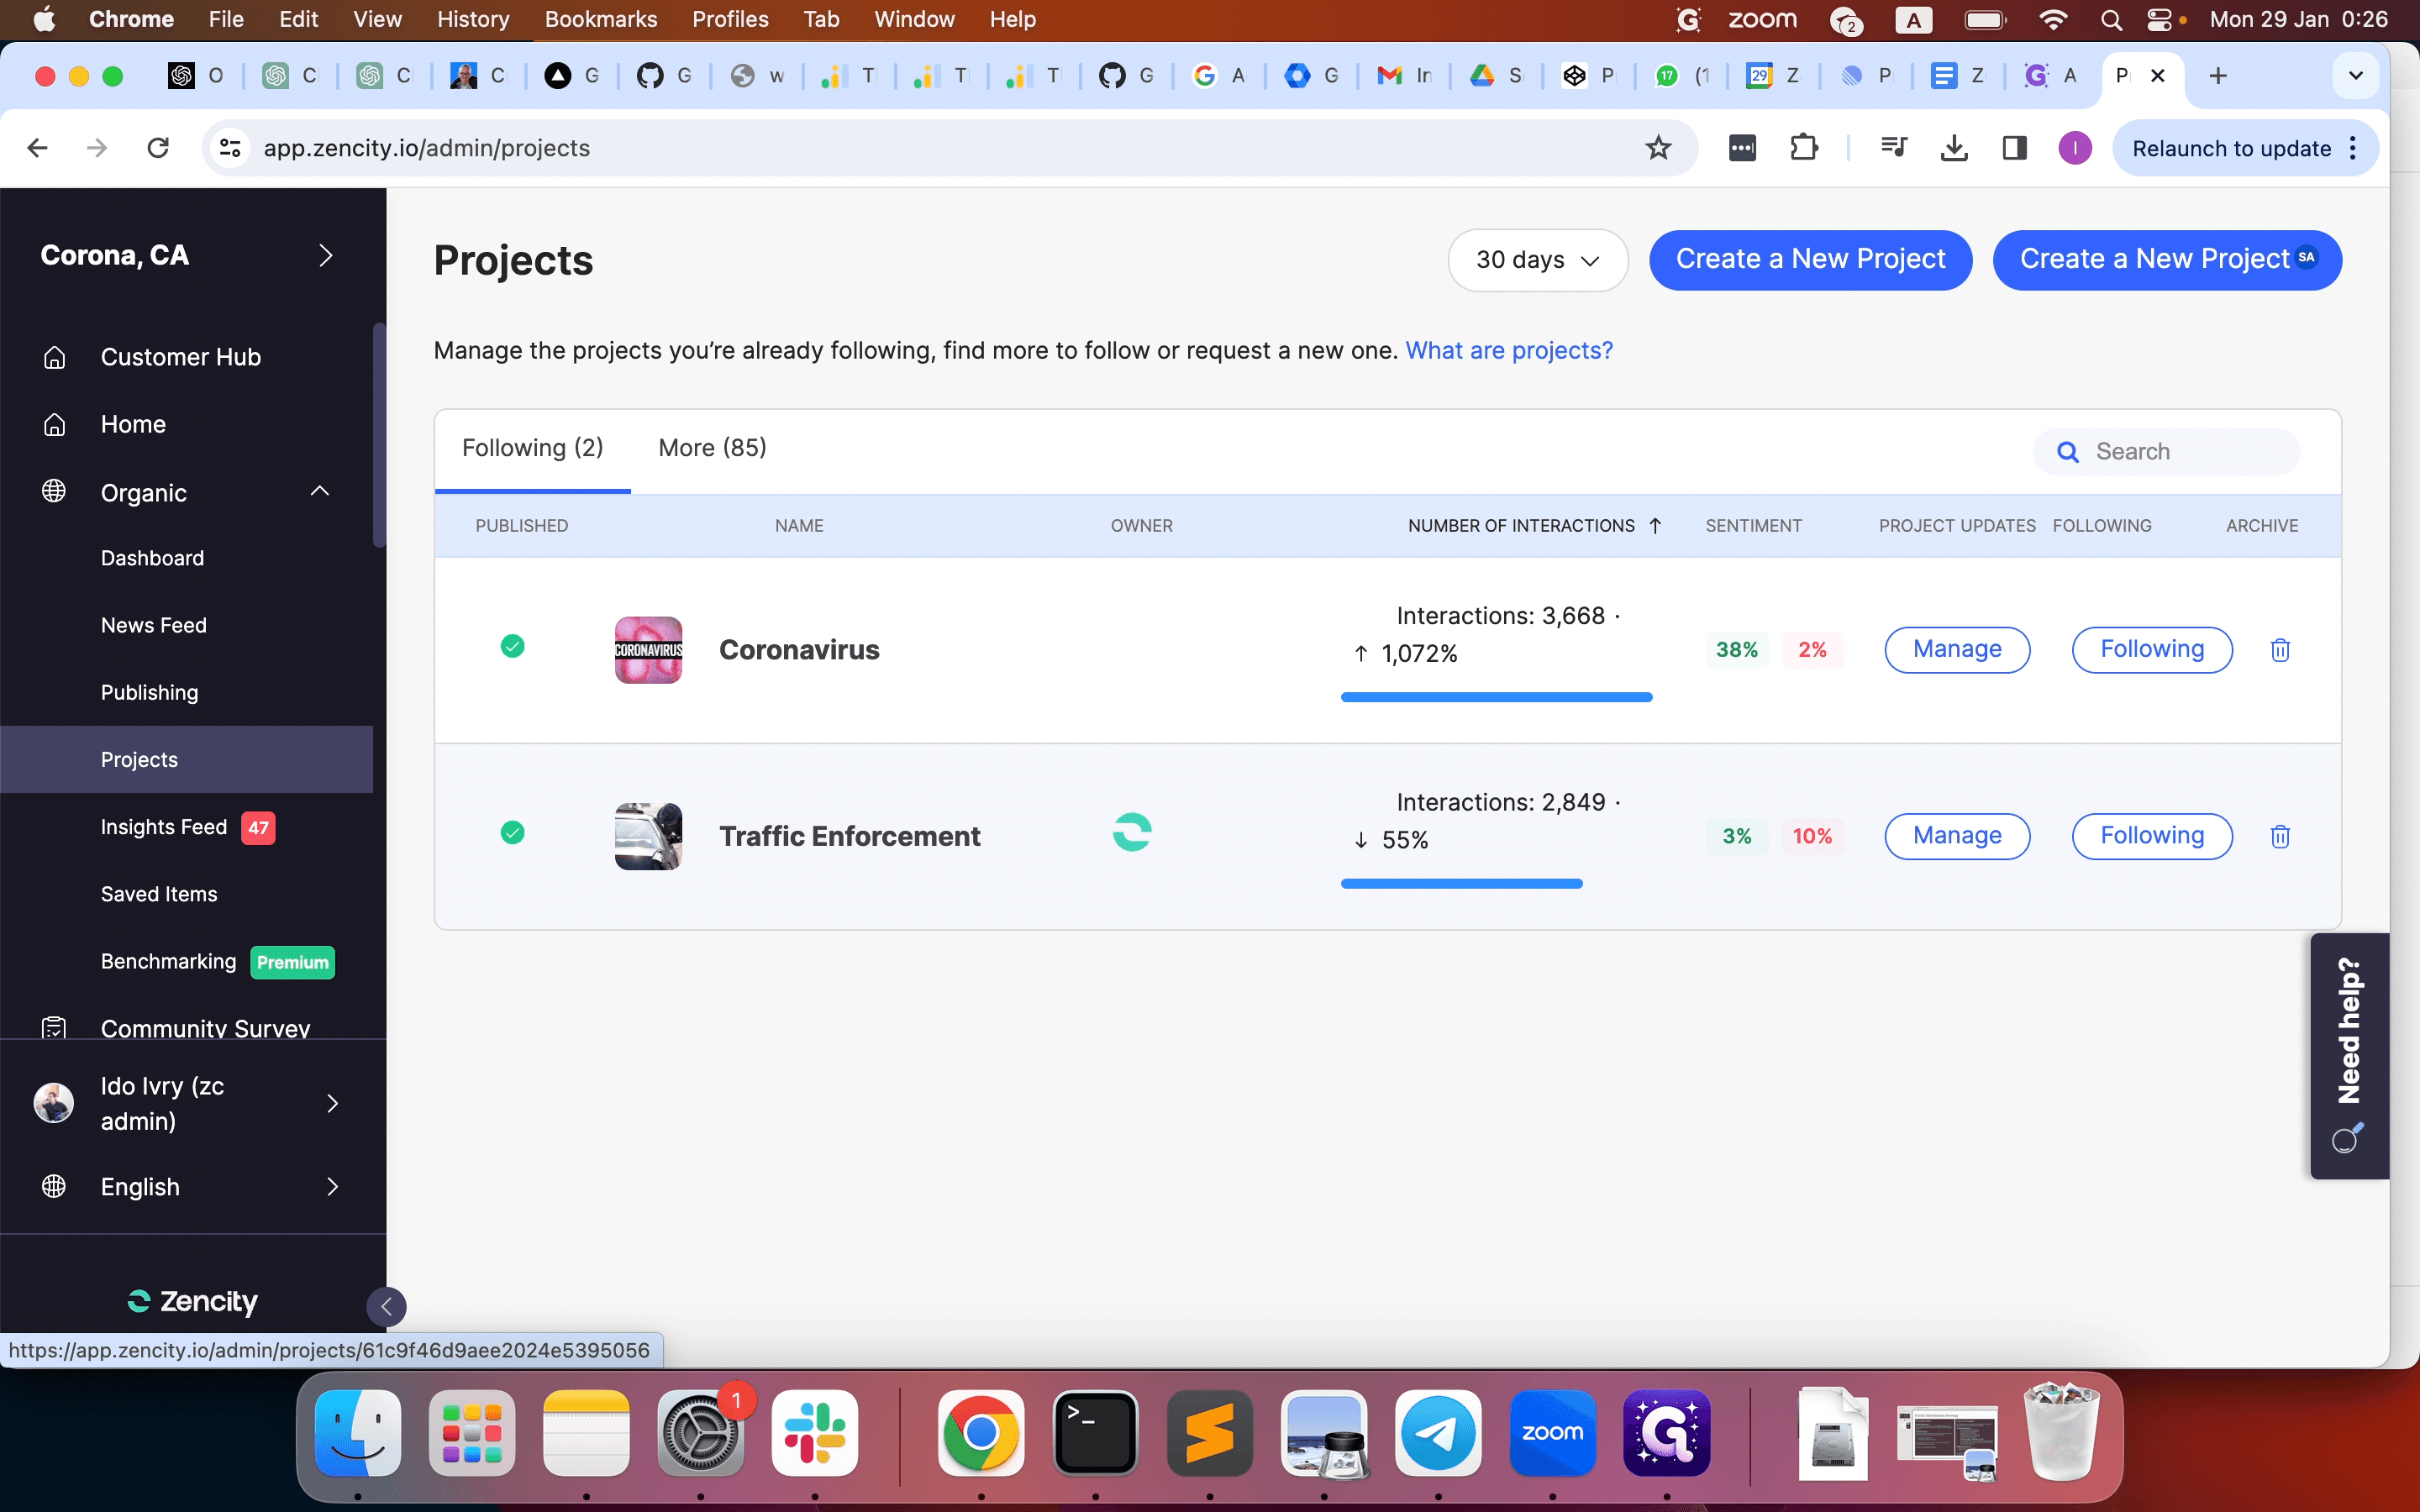Click in the projects Search field

pos(2166,452)
